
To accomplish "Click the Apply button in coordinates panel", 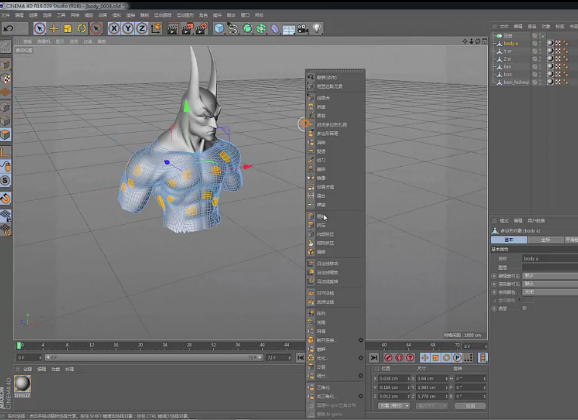I will click(470, 406).
